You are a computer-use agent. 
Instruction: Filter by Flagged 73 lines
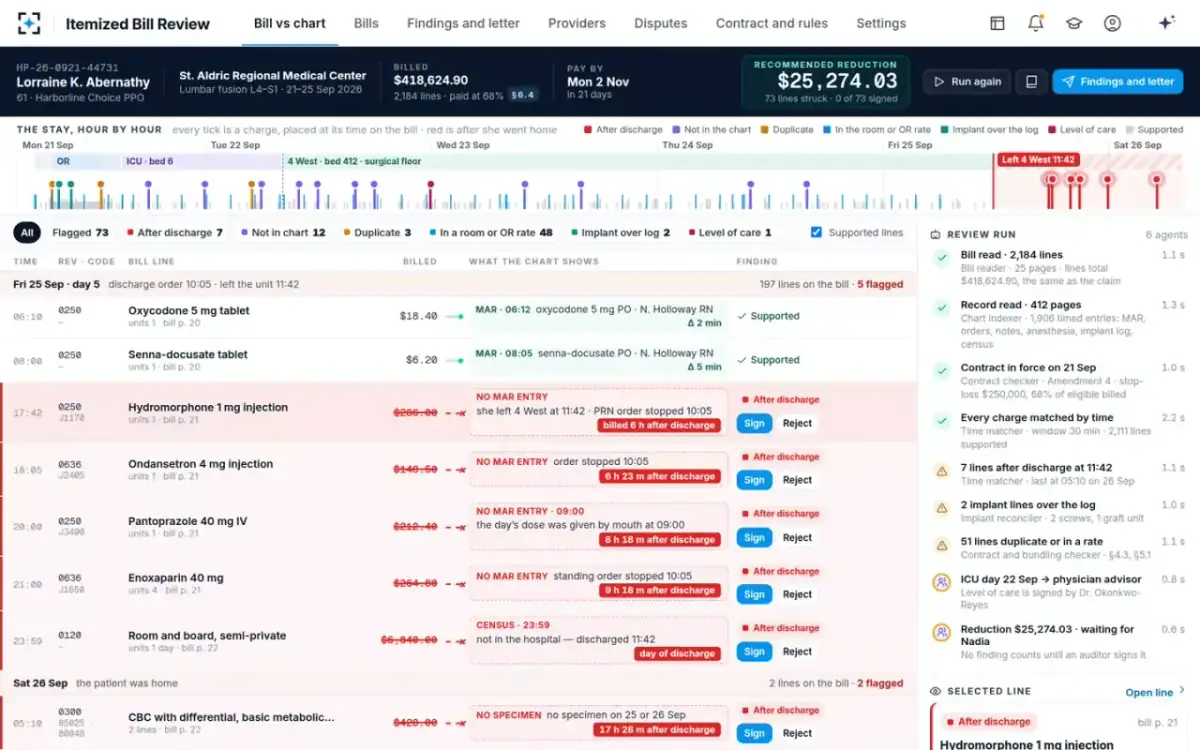pyautogui.click(x=80, y=233)
